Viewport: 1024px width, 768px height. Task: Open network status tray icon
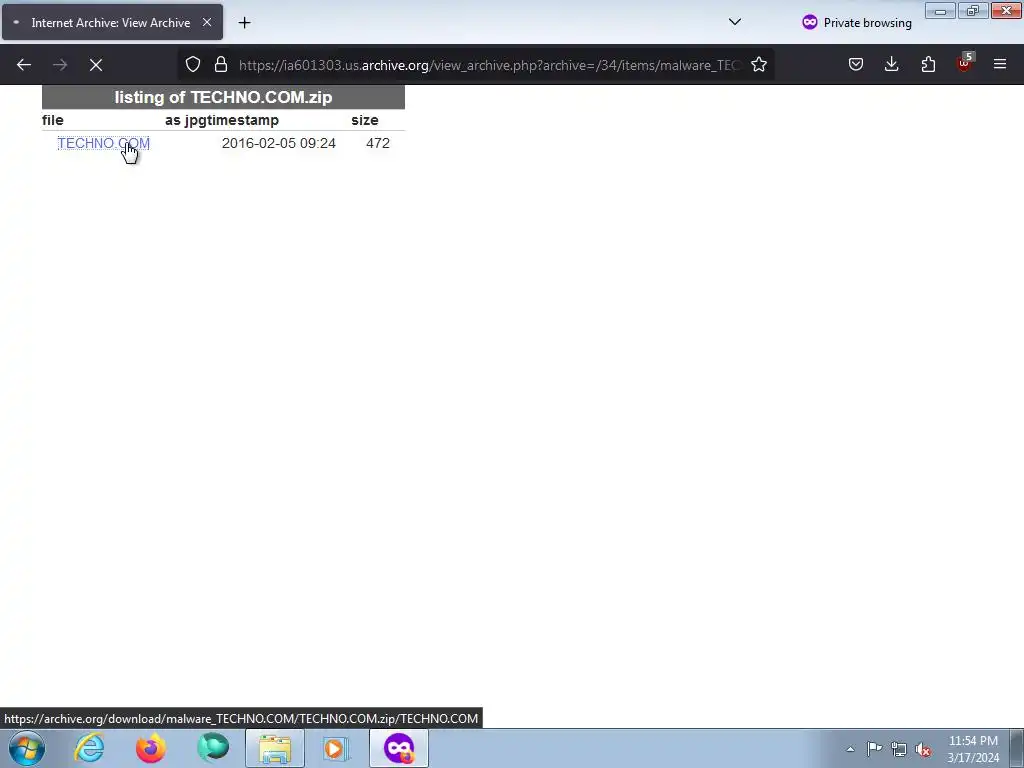coord(899,749)
